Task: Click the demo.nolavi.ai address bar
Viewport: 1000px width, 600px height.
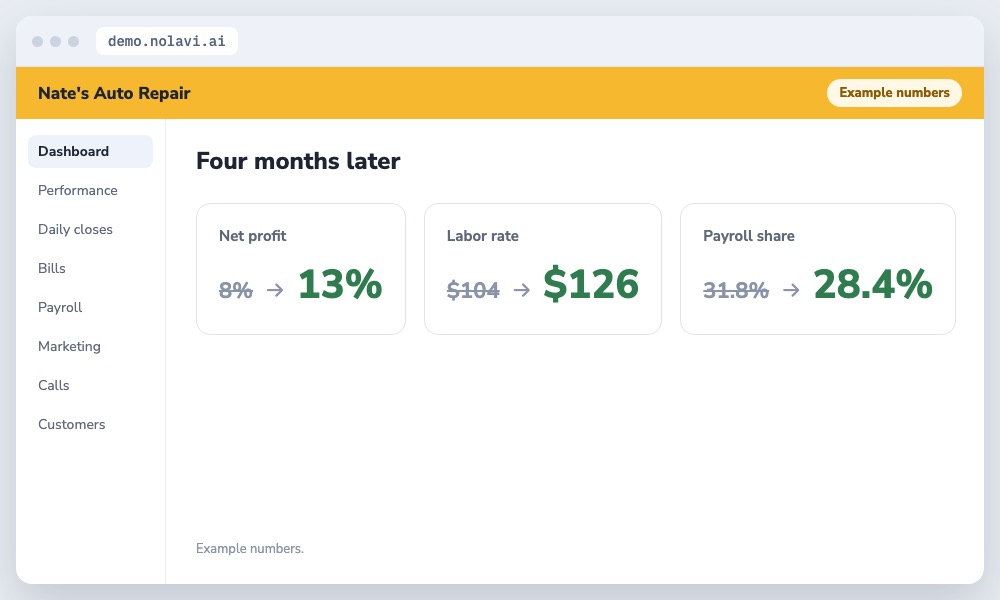Action: pyautogui.click(x=166, y=41)
